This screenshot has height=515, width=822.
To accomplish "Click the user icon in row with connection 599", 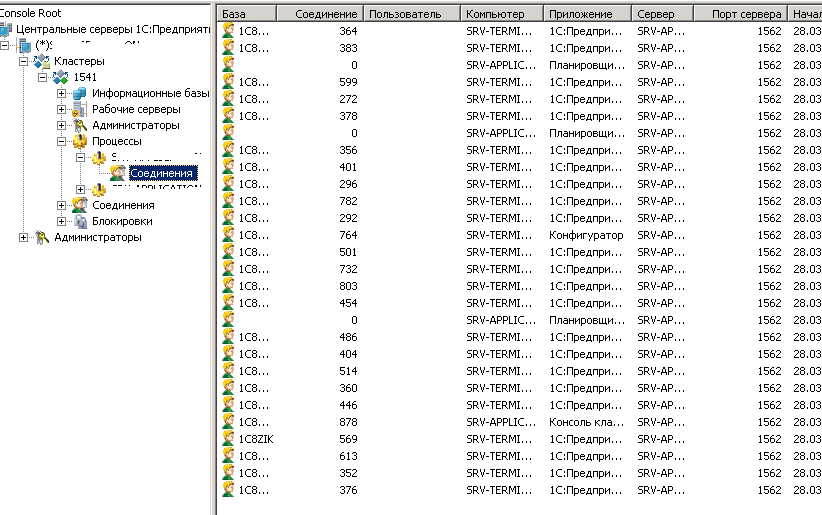I will [x=228, y=82].
